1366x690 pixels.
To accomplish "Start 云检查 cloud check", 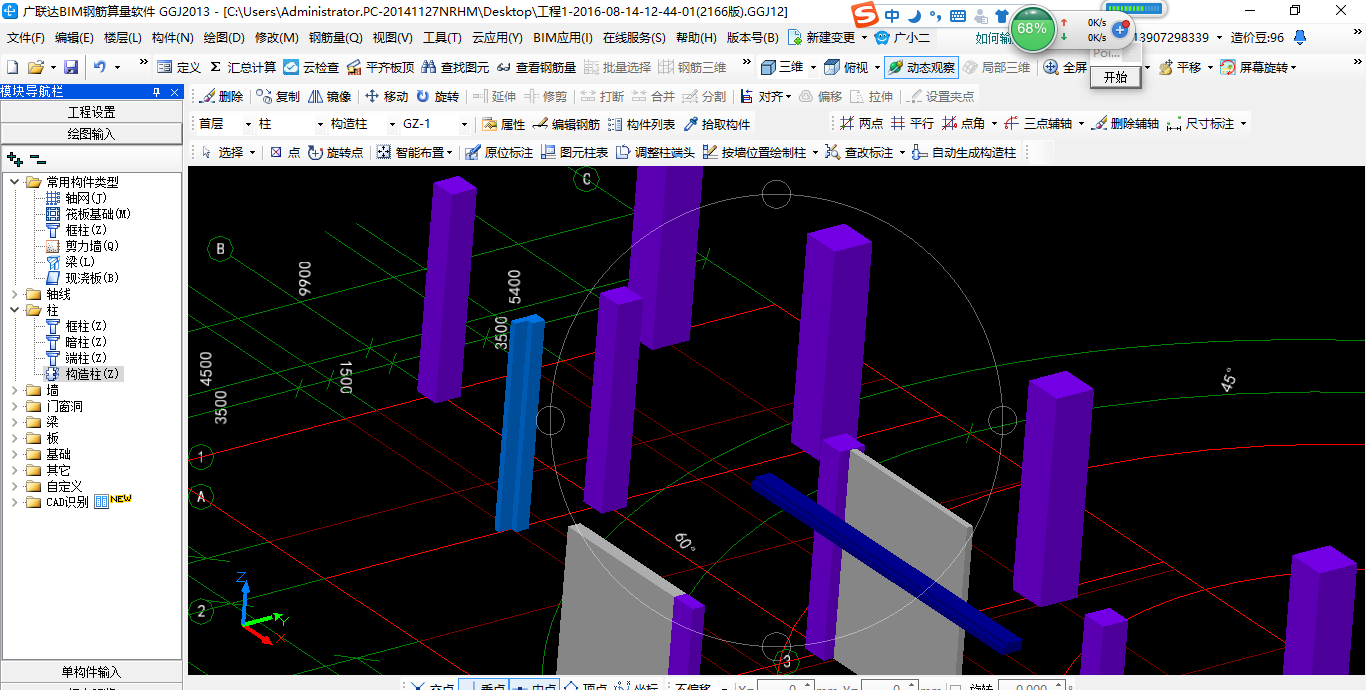I will click(311, 67).
